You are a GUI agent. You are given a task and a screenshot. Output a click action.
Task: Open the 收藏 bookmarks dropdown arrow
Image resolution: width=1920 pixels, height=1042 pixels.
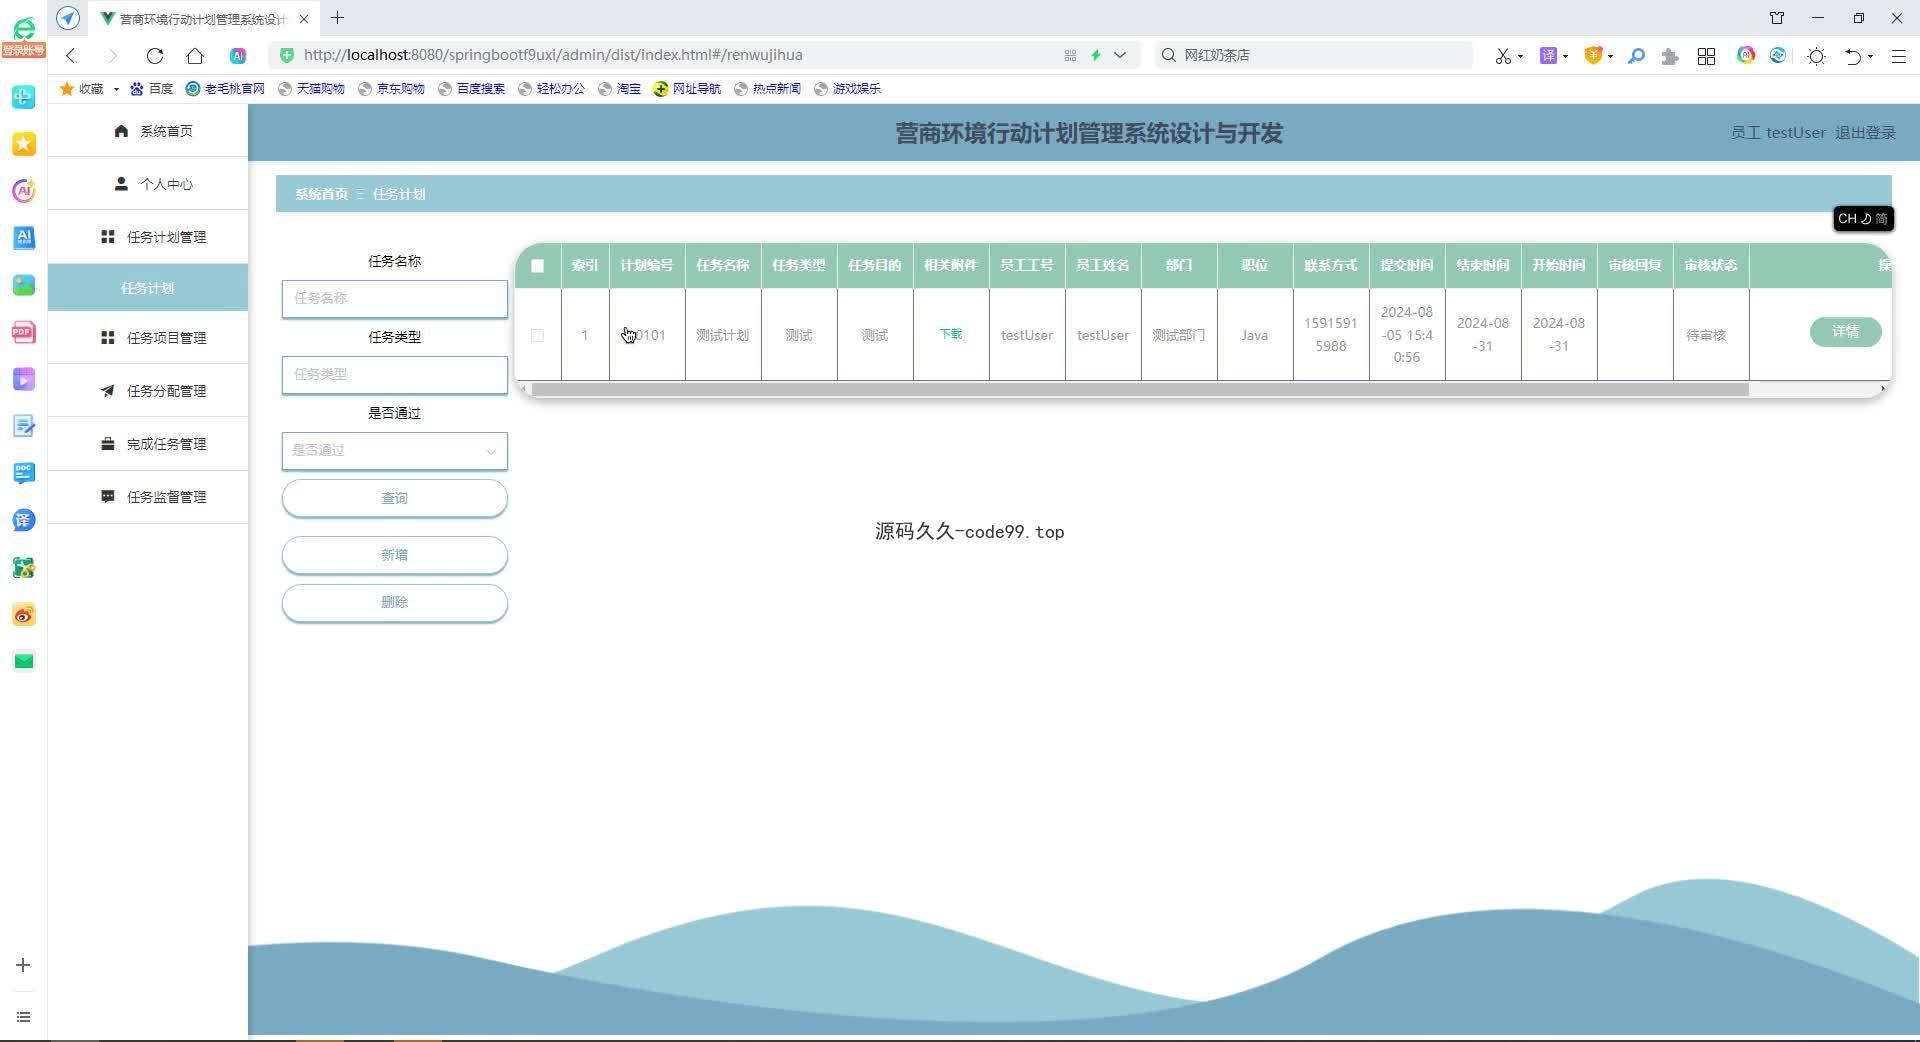(x=116, y=89)
